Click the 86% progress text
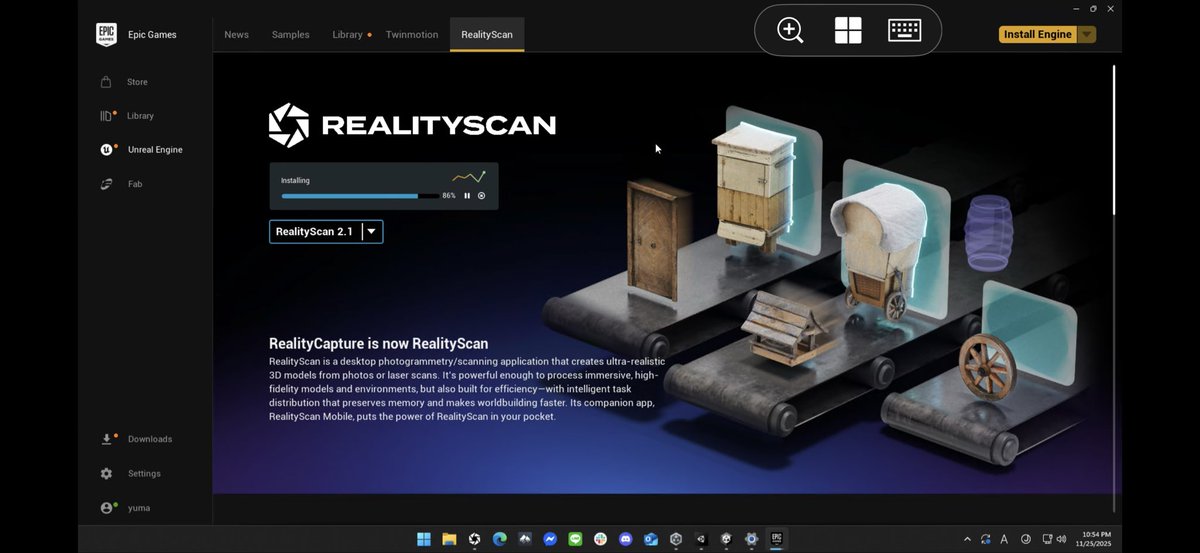 tap(449, 196)
